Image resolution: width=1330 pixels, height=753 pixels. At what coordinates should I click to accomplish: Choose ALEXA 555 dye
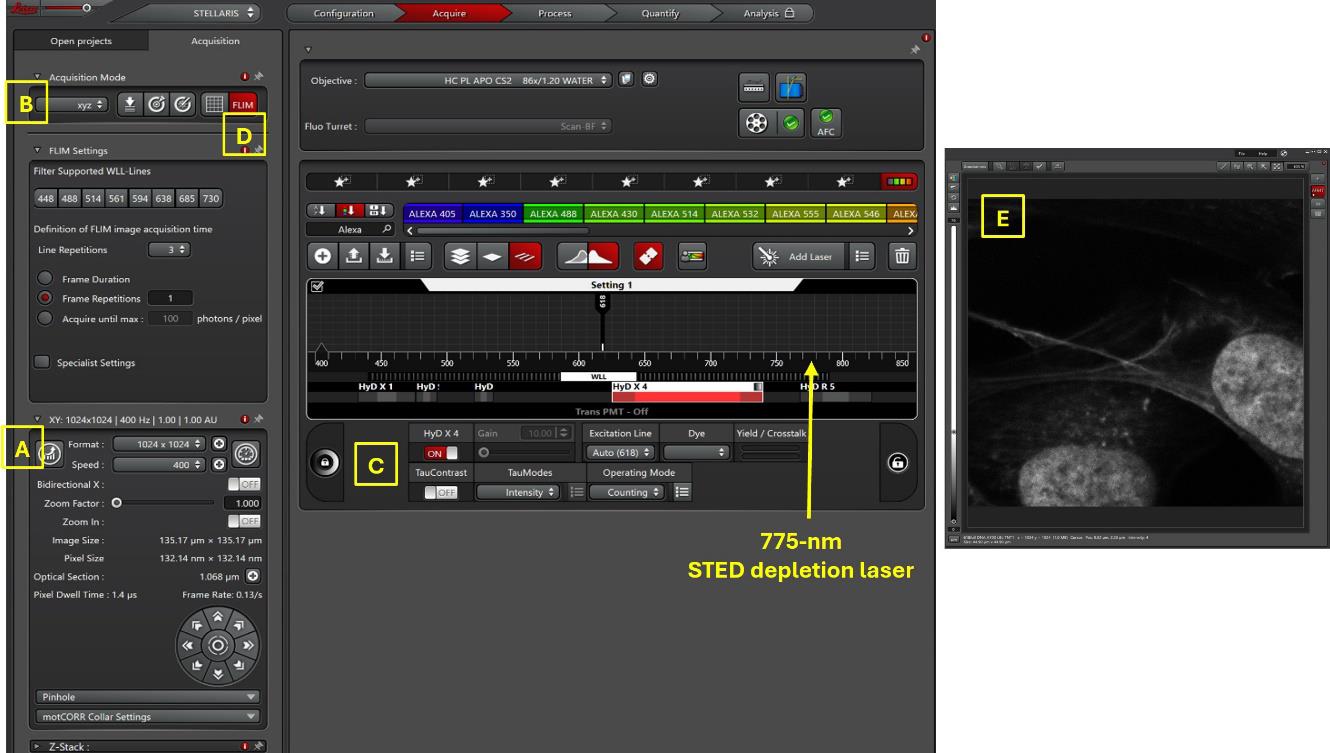(x=796, y=214)
